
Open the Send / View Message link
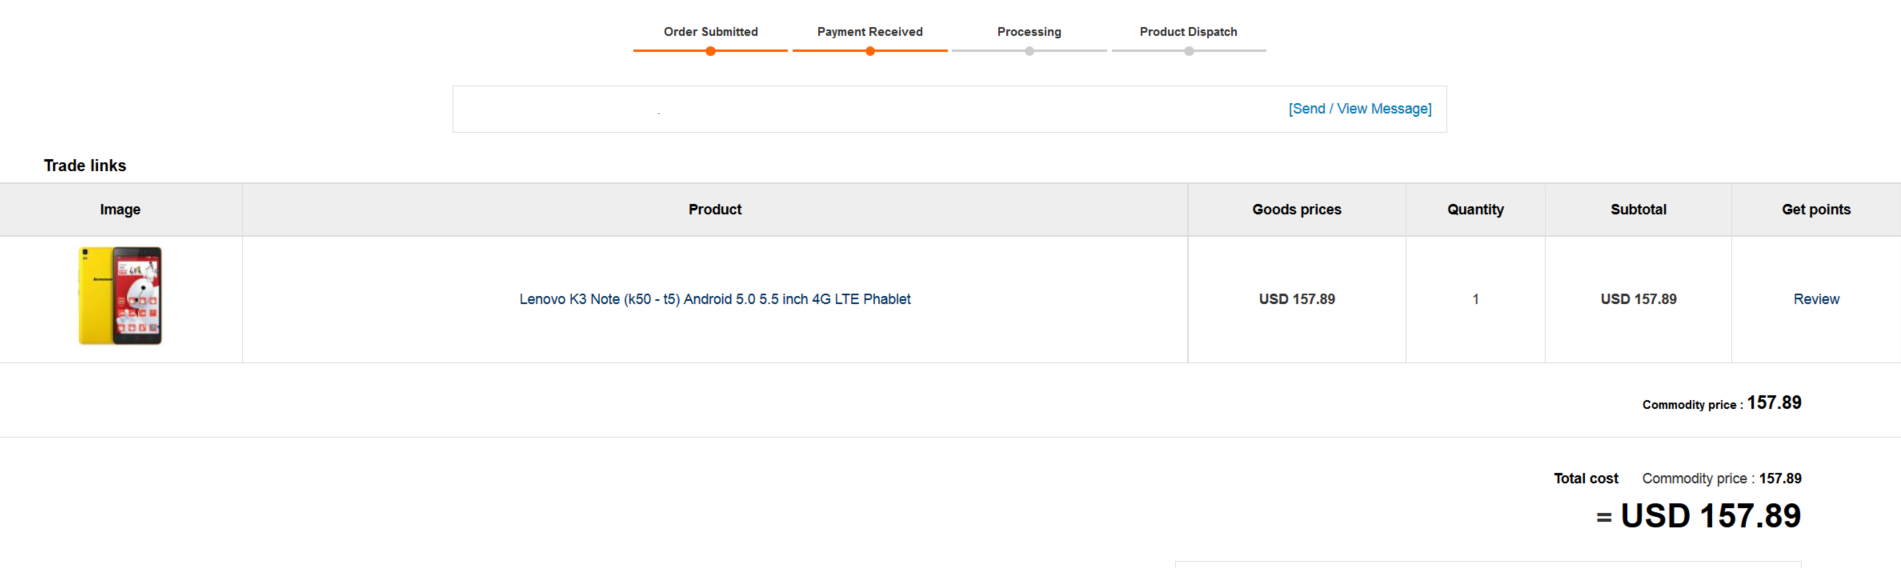(1360, 109)
